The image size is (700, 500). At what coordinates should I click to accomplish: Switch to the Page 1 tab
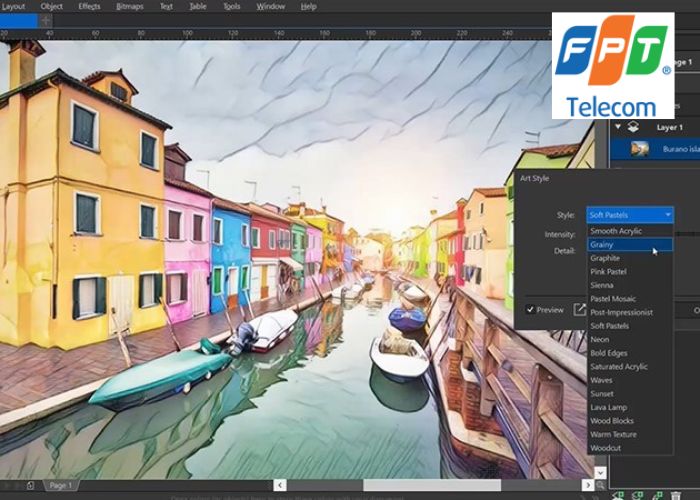coord(60,485)
